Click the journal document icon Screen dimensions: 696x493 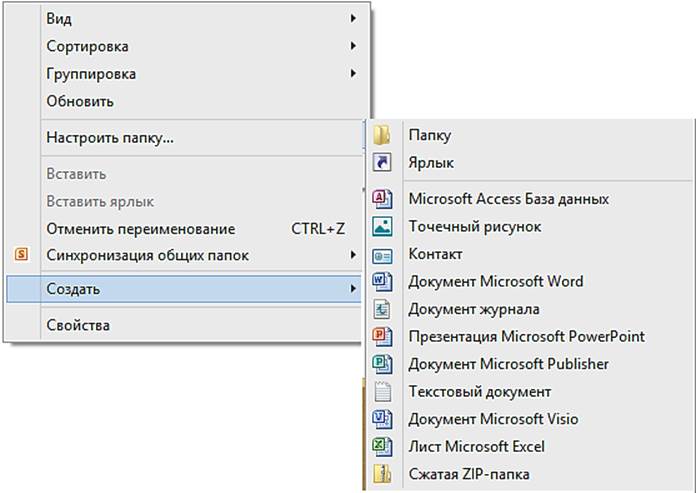pyautogui.click(x=382, y=309)
